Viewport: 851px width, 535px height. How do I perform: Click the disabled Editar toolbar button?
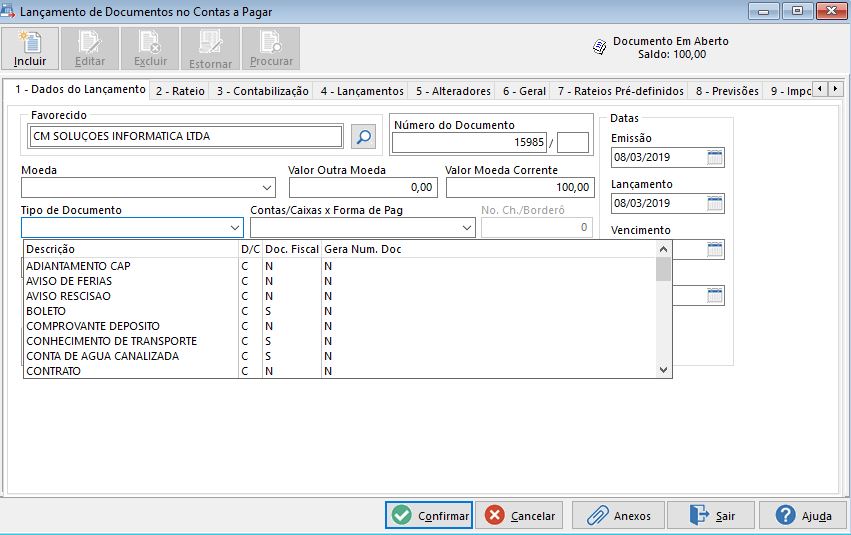90,49
